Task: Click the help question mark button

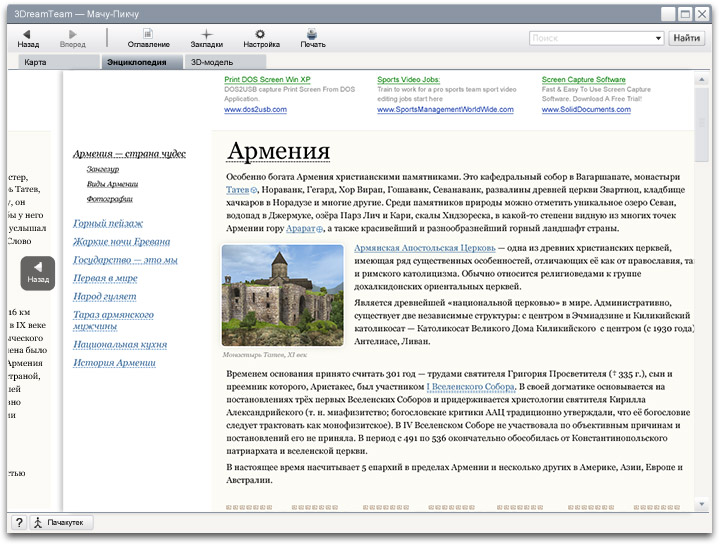Action: [x=18, y=523]
